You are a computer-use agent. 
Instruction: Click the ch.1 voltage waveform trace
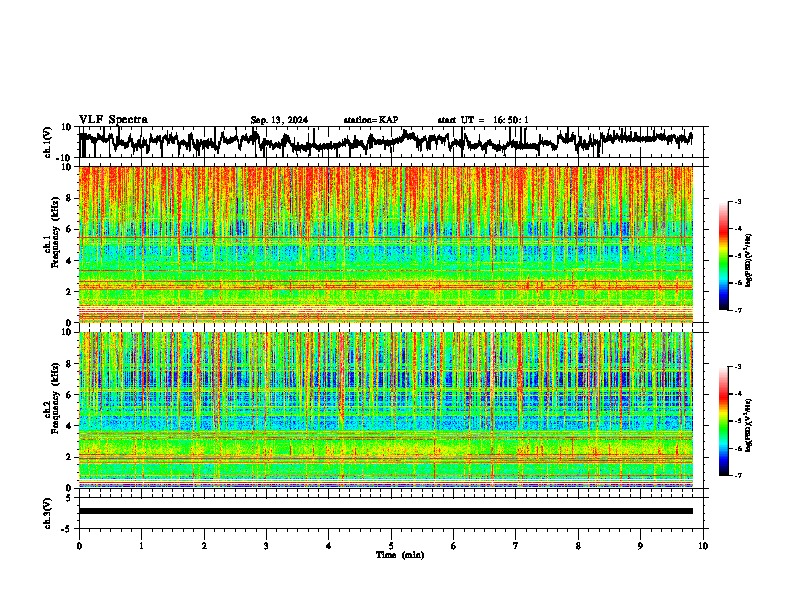tap(385, 141)
